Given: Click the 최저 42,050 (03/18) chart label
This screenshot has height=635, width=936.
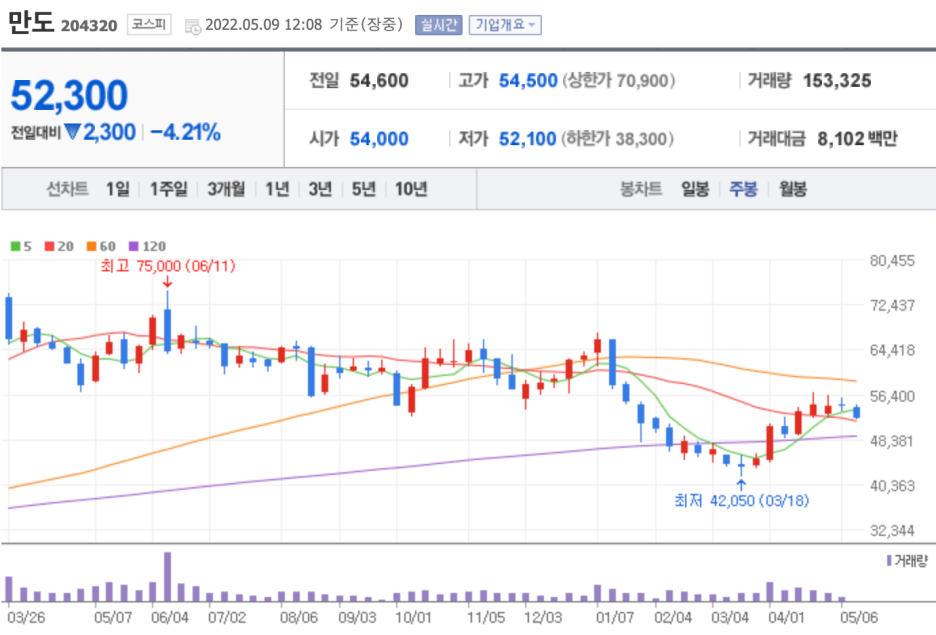Looking at the screenshot, I should (741, 500).
